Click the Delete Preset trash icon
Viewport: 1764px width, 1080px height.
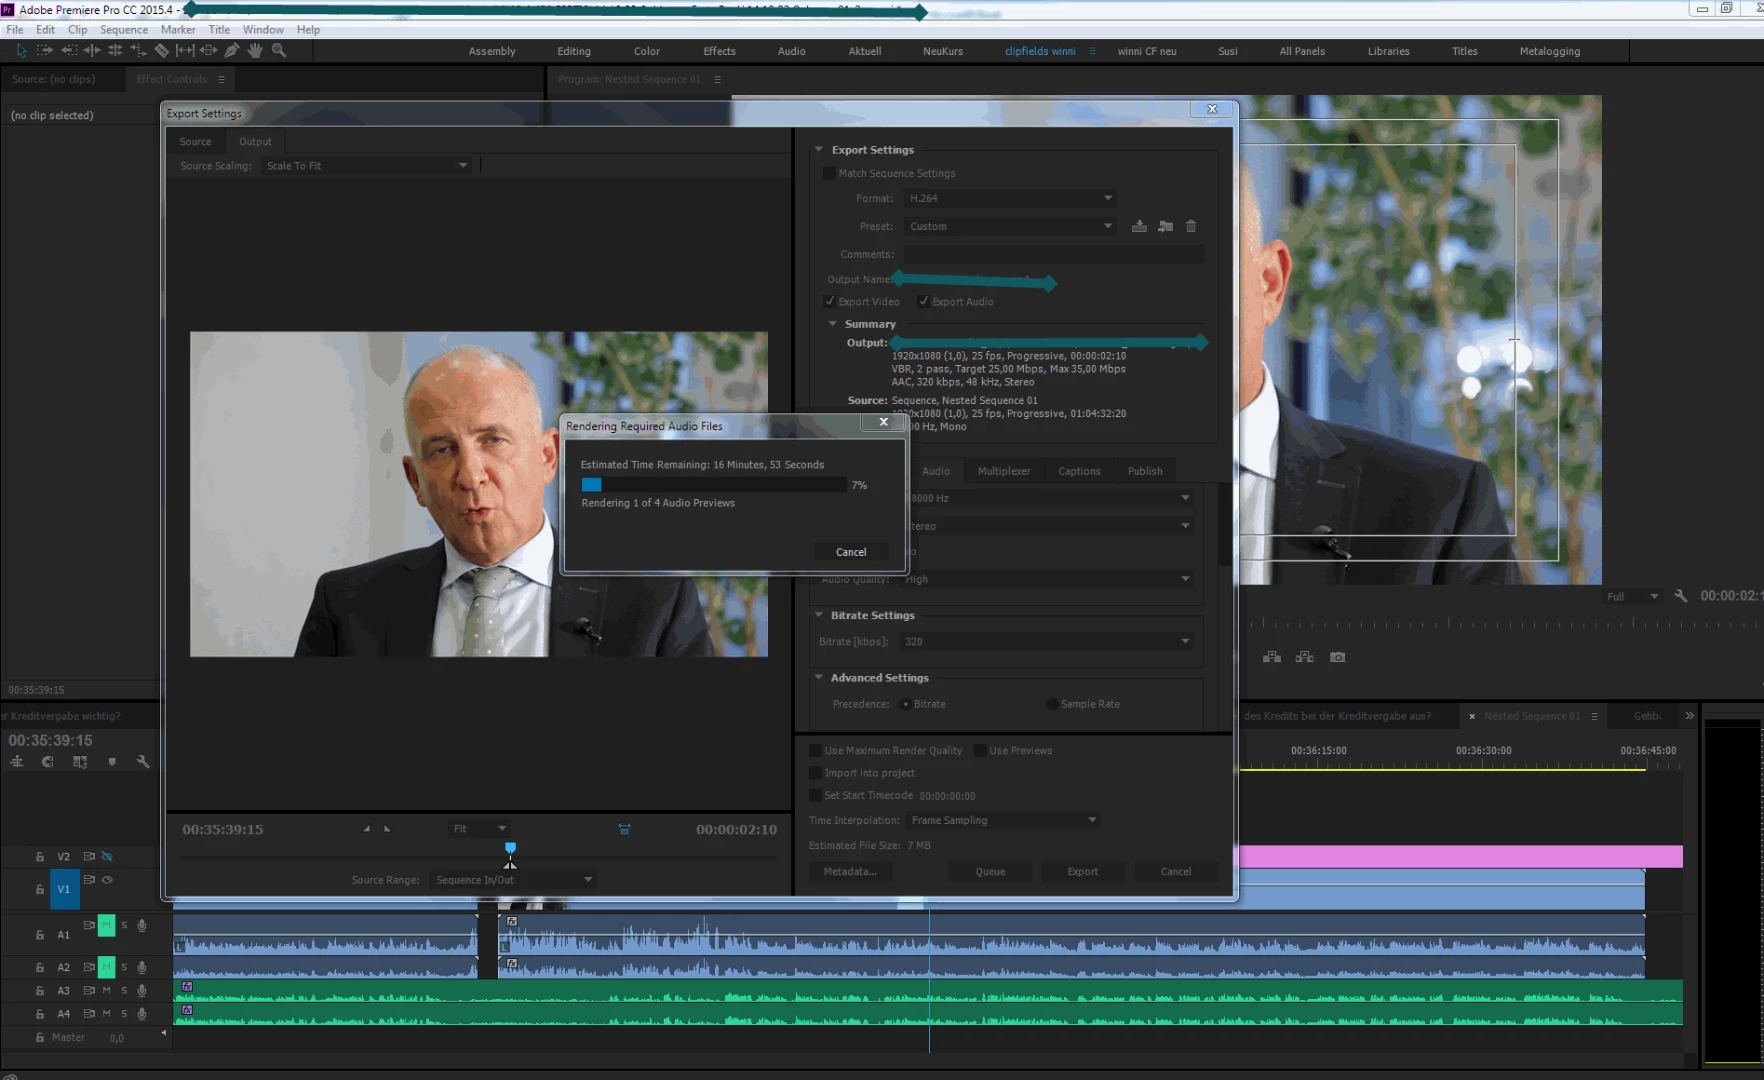pos(1191,226)
